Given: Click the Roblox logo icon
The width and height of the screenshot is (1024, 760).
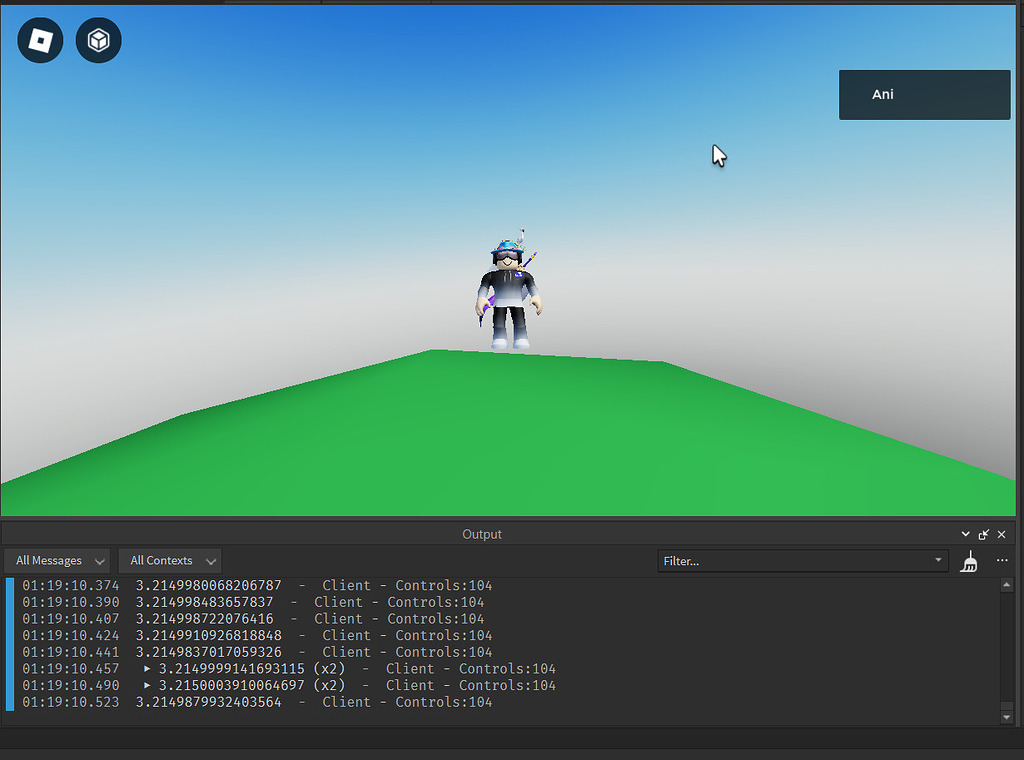Looking at the screenshot, I should click(39, 40).
